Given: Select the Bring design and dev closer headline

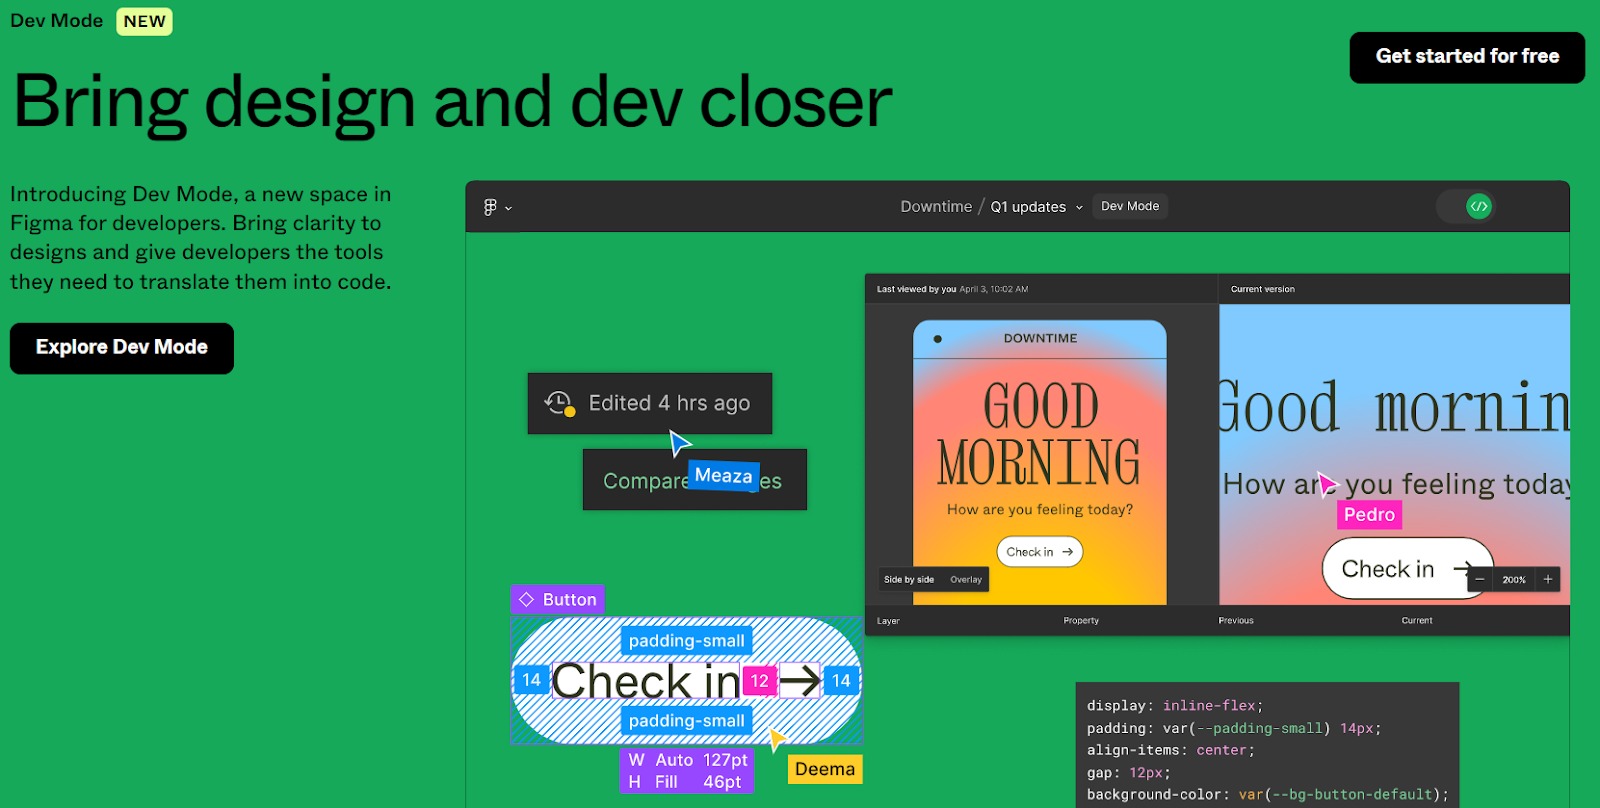Looking at the screenshot, I should coord(452,101).
